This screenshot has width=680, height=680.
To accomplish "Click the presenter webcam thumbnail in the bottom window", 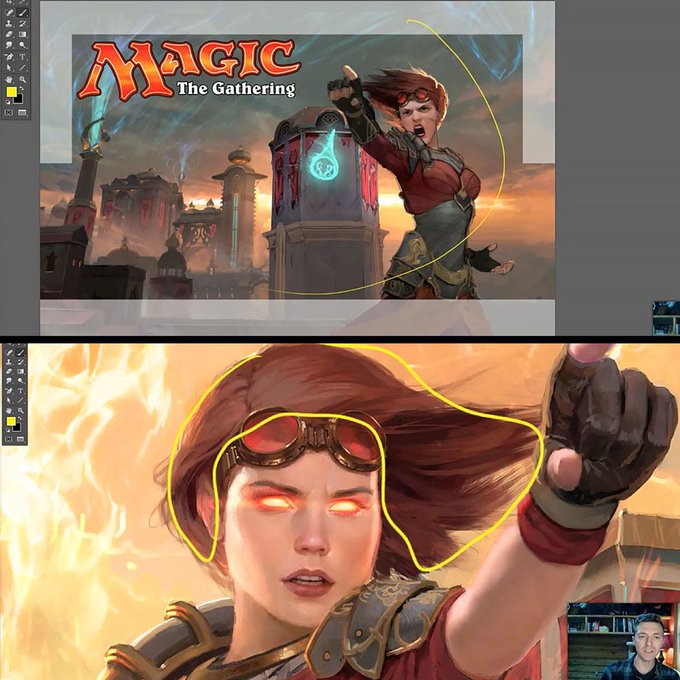I will [622, 641].
